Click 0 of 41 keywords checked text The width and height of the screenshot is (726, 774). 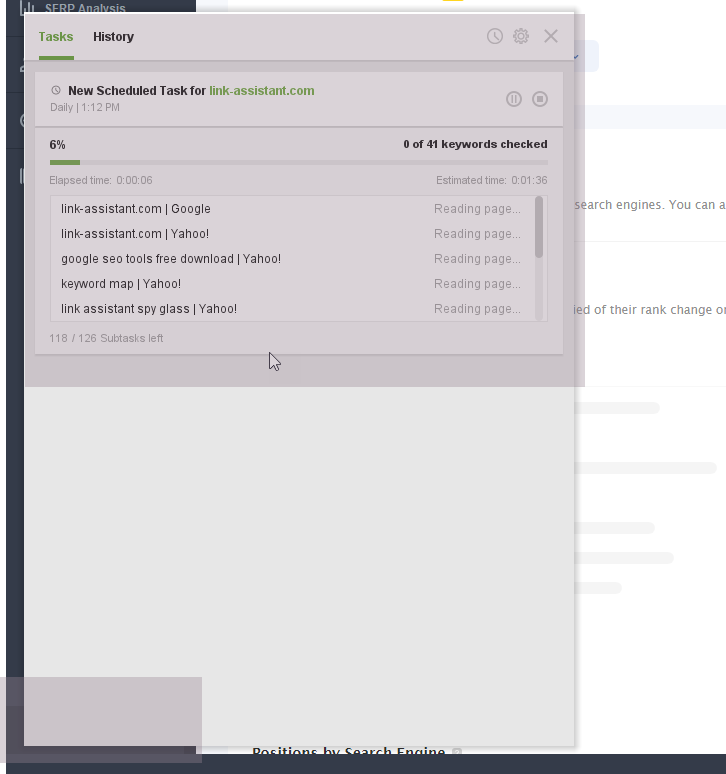pyautogui.click(x=475, y=144)
